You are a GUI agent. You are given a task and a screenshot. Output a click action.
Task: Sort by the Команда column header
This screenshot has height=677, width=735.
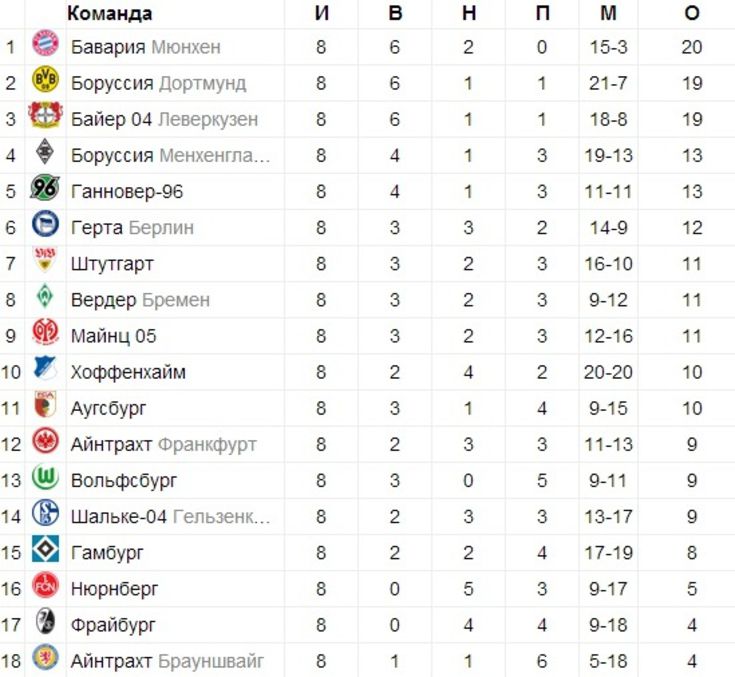pyautogui.click(x=110, y=13)
